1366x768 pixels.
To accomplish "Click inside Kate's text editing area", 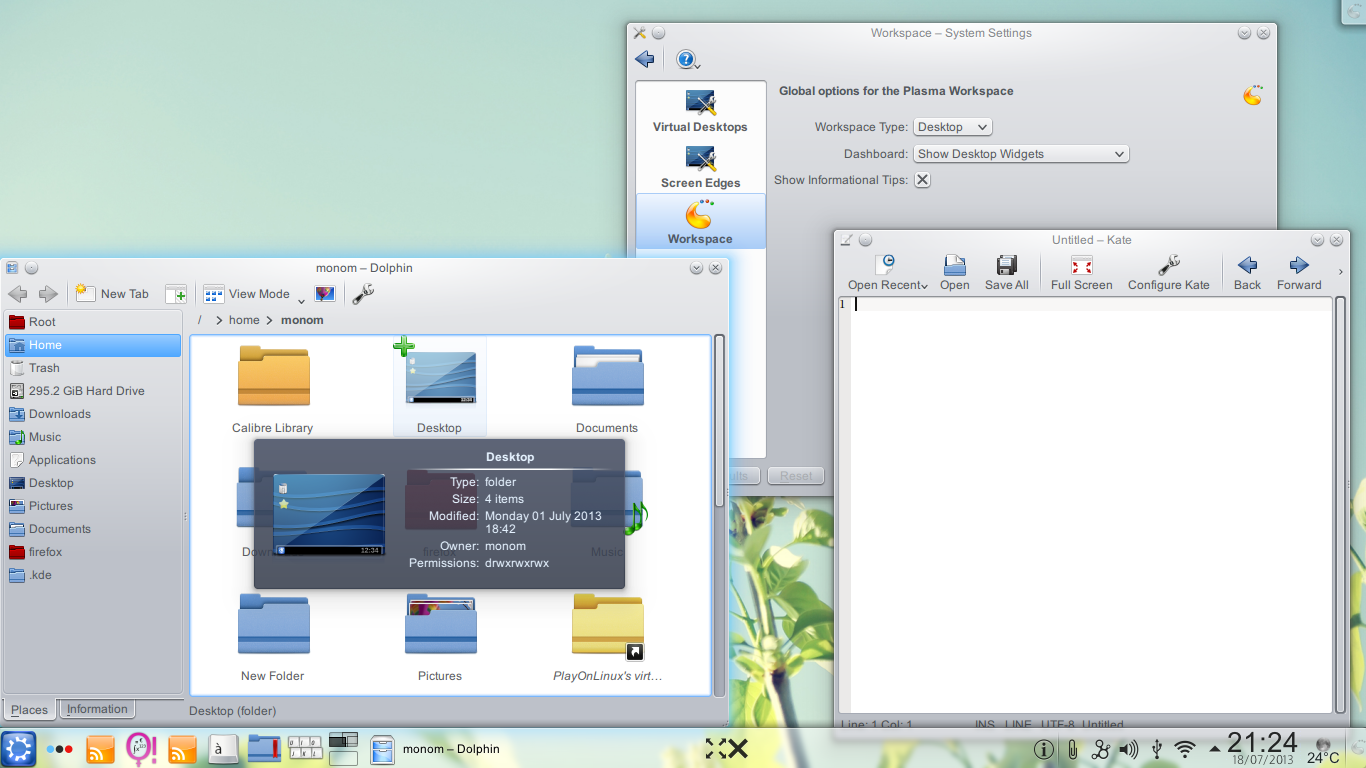I will [x=1092, y=504].
